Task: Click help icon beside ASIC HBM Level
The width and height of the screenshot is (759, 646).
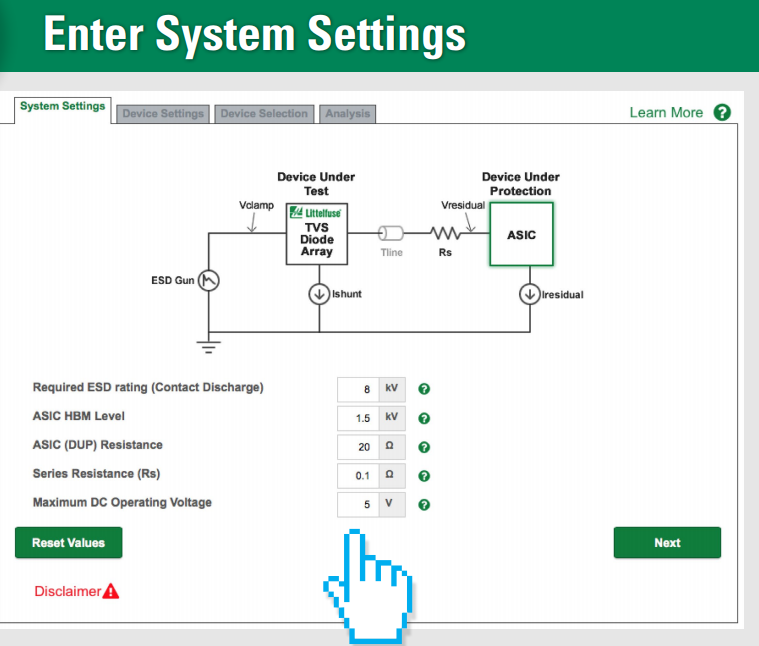Action: coord(424,418)
